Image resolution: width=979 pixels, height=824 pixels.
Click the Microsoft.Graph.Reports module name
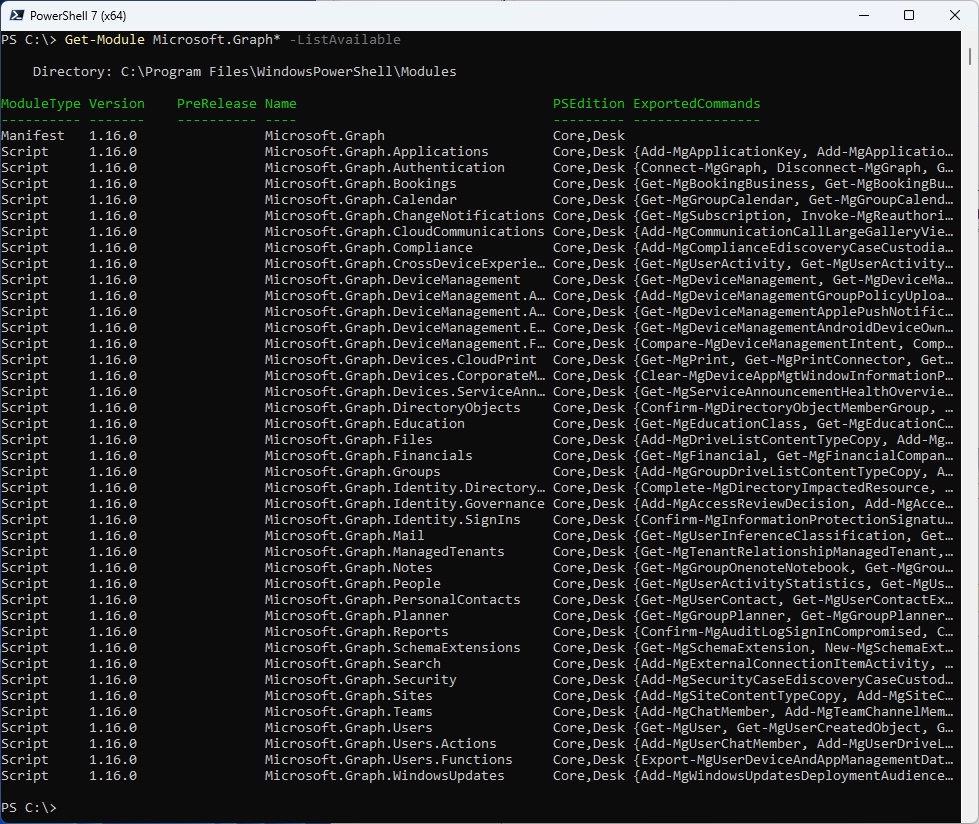point(357,632)
